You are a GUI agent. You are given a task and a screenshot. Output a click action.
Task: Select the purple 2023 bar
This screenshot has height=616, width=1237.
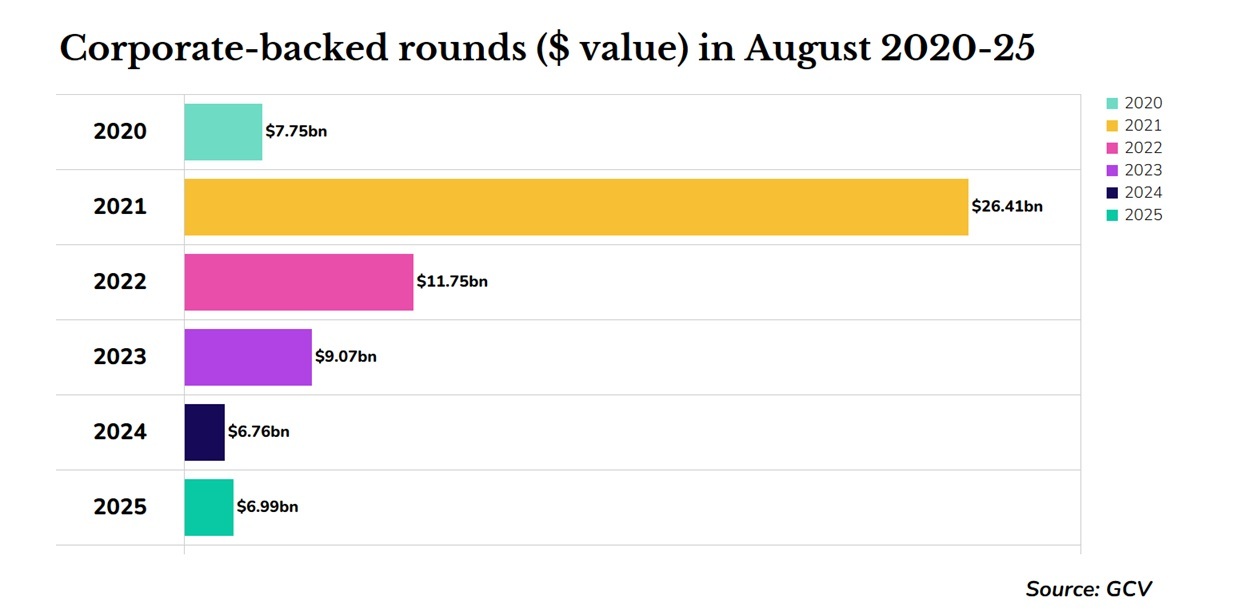[248, 357]
